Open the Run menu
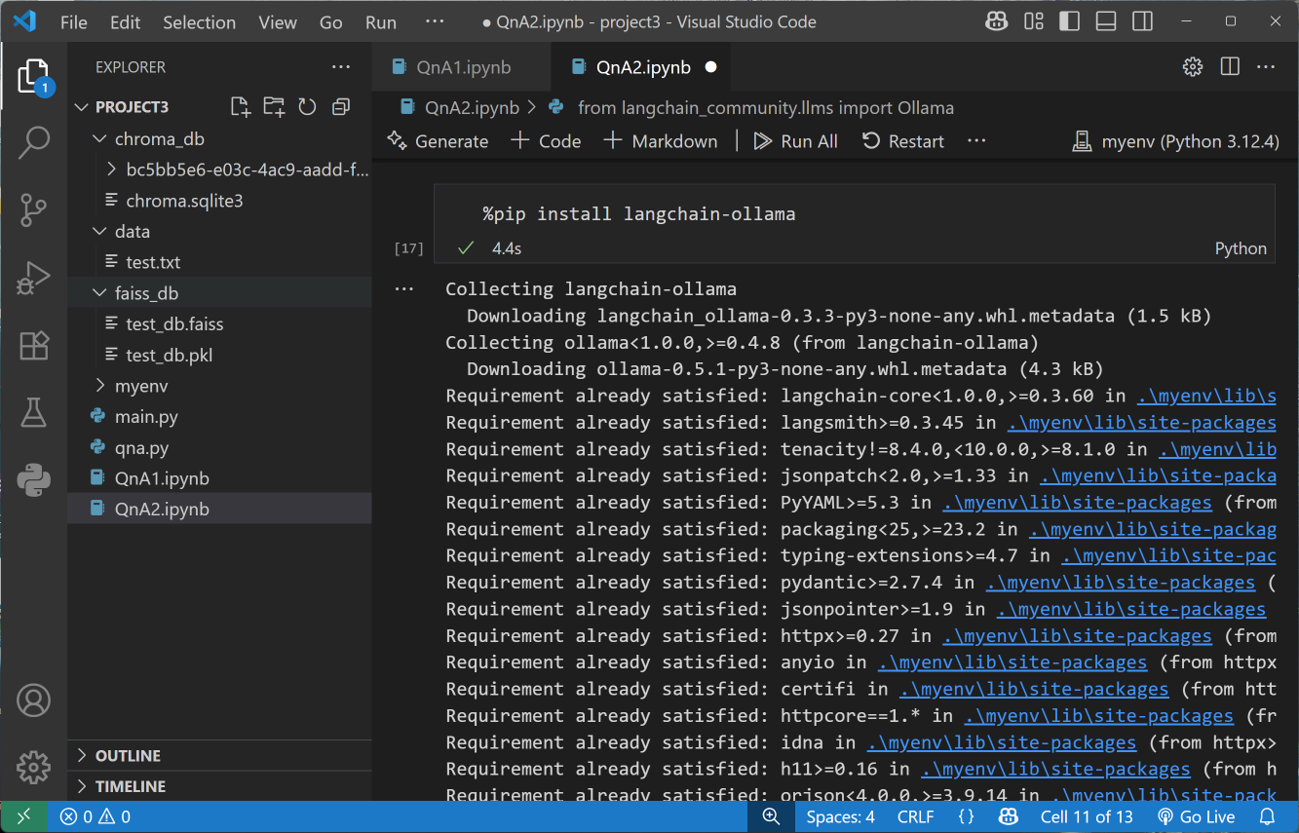The image size is (1299, 833). point(380,22)
